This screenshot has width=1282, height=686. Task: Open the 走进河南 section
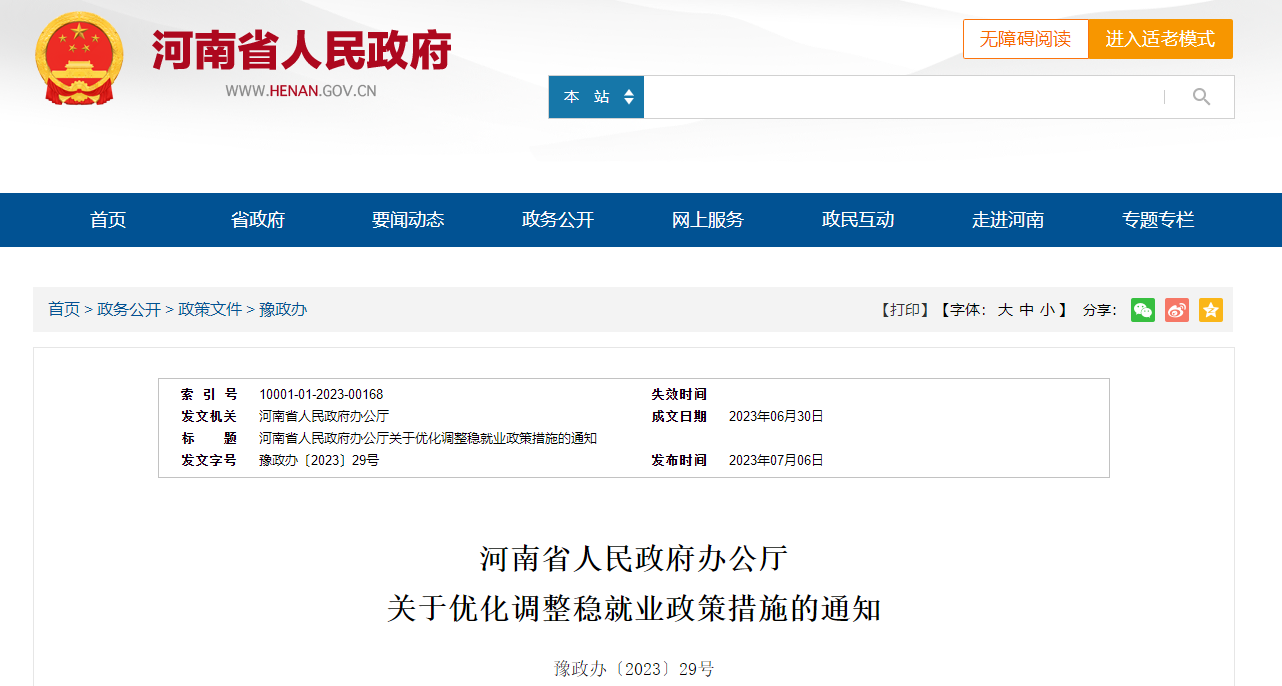click(x=1007, y=220)
